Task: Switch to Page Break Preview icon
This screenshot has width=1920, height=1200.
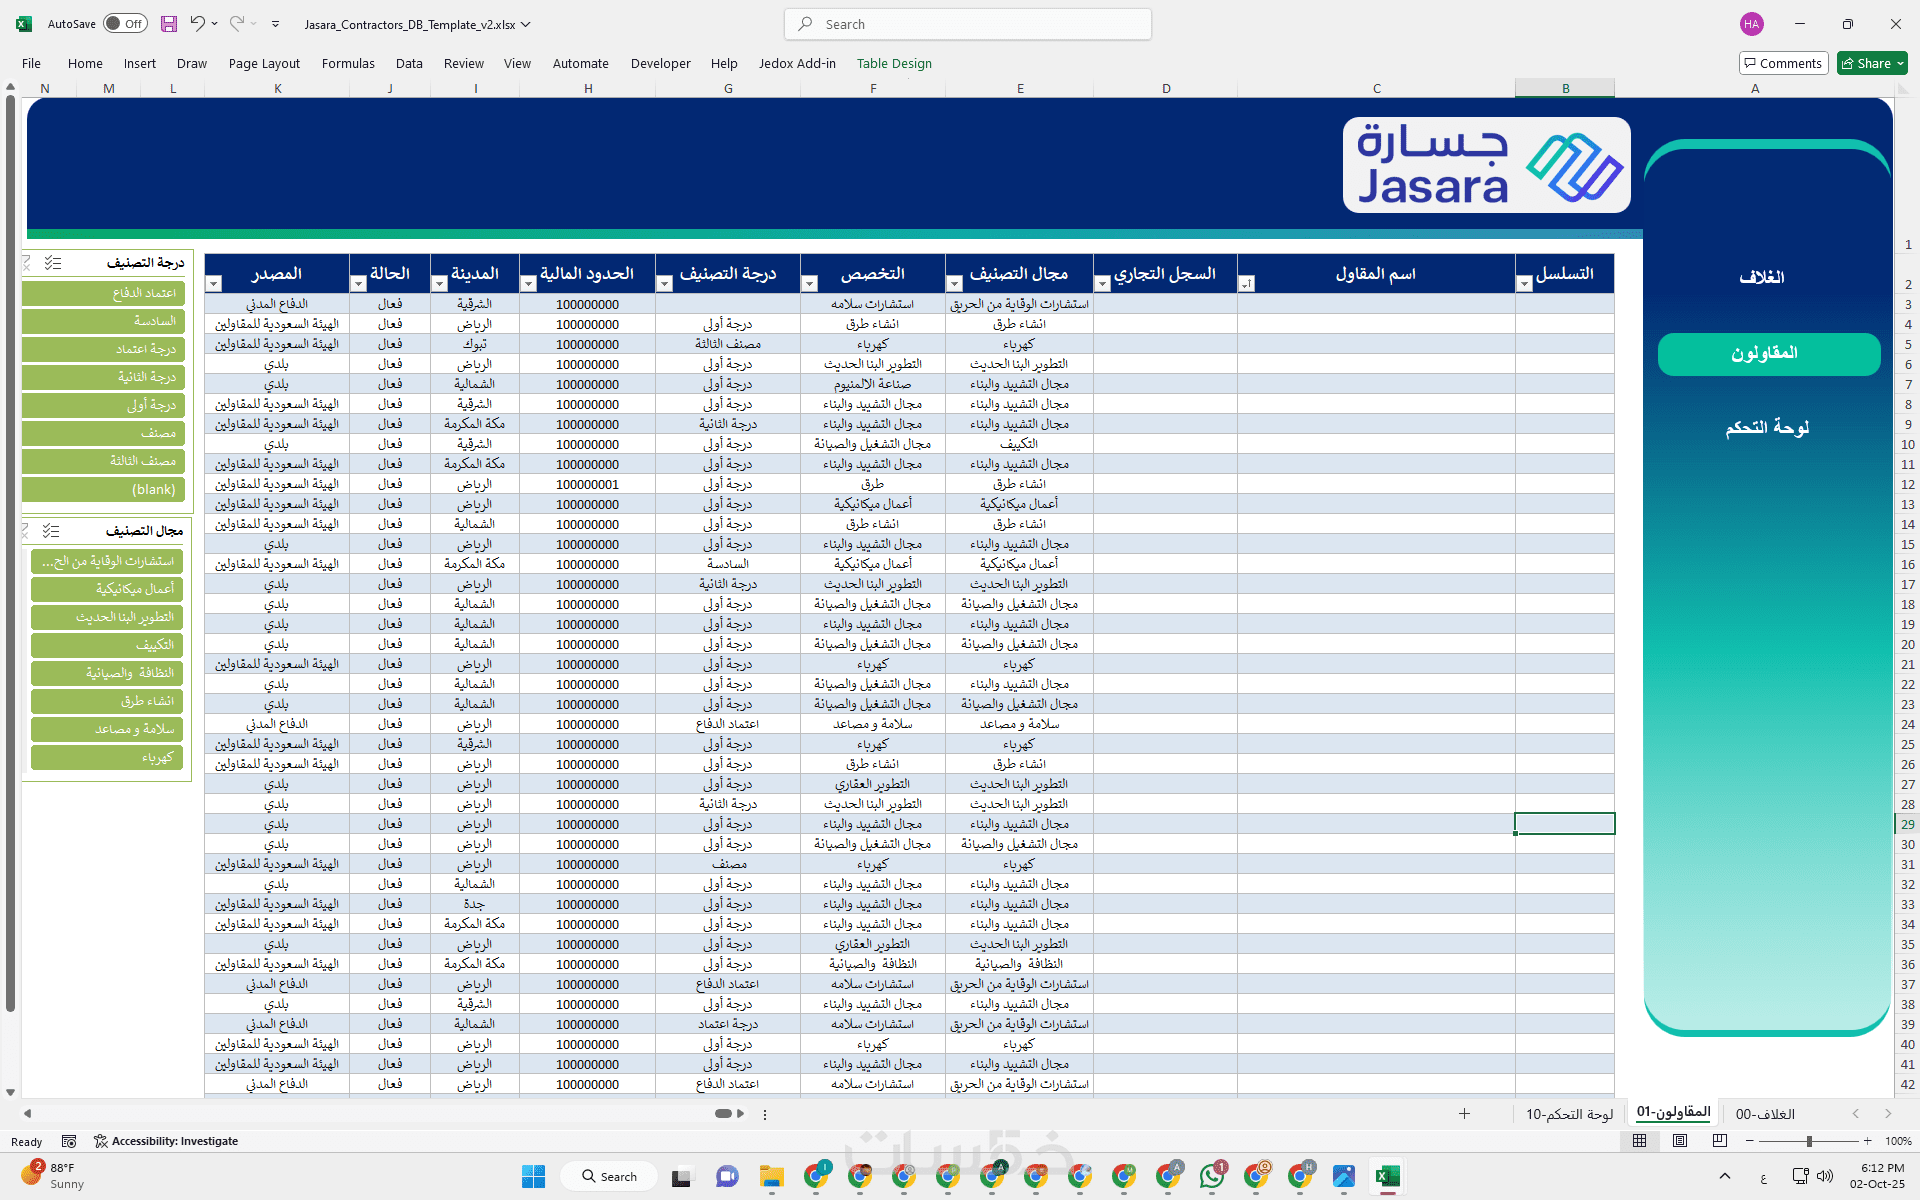Action: pyautogui.click(x=1720, y=1141)
